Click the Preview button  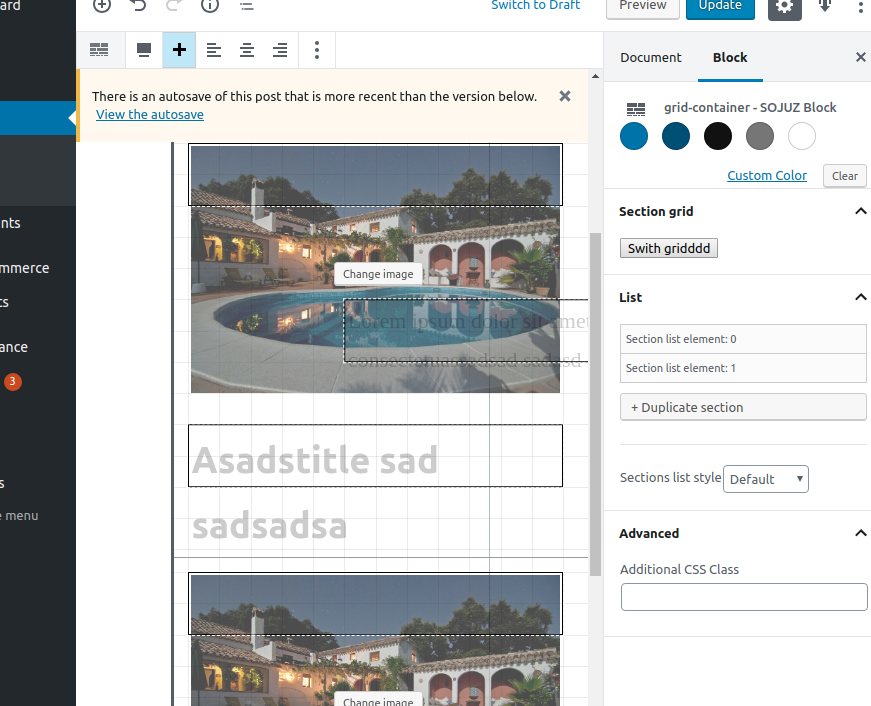coord(643,7)
